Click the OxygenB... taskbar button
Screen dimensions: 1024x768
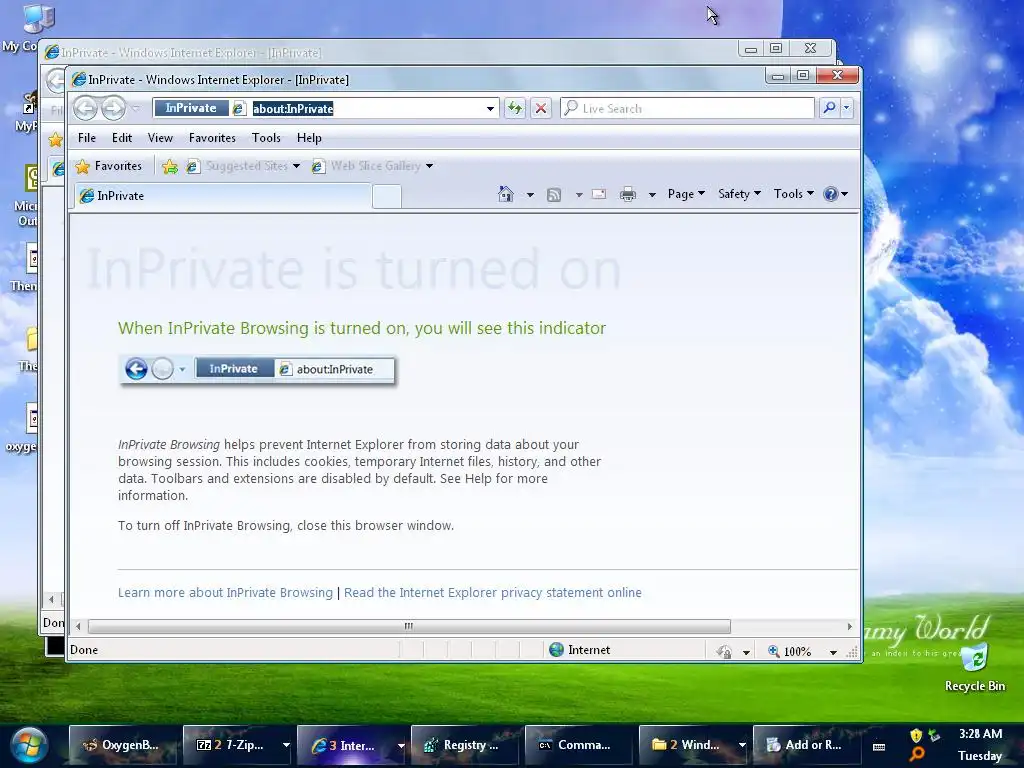click(x=123, y=745)
